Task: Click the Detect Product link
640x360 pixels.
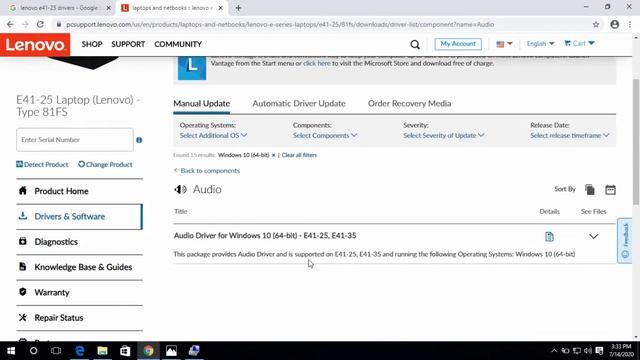Action: 42,164
